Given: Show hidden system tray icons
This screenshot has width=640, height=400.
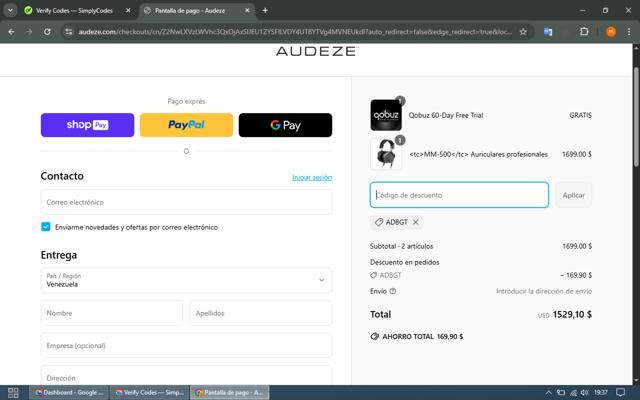Looking at the screenshot, I should [x=549, y=393].
